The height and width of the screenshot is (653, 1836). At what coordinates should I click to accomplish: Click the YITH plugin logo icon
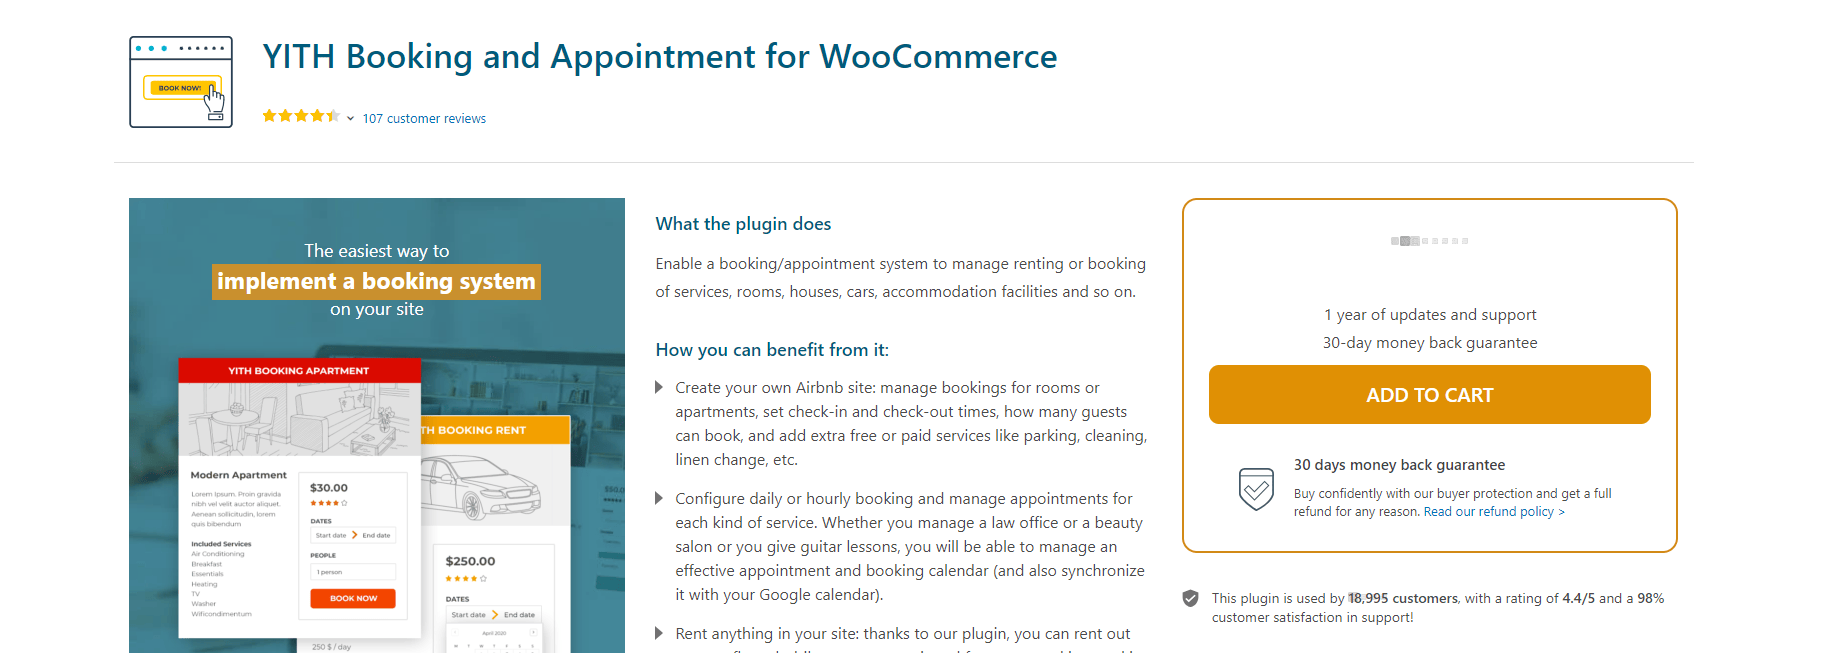pos(180,81)
